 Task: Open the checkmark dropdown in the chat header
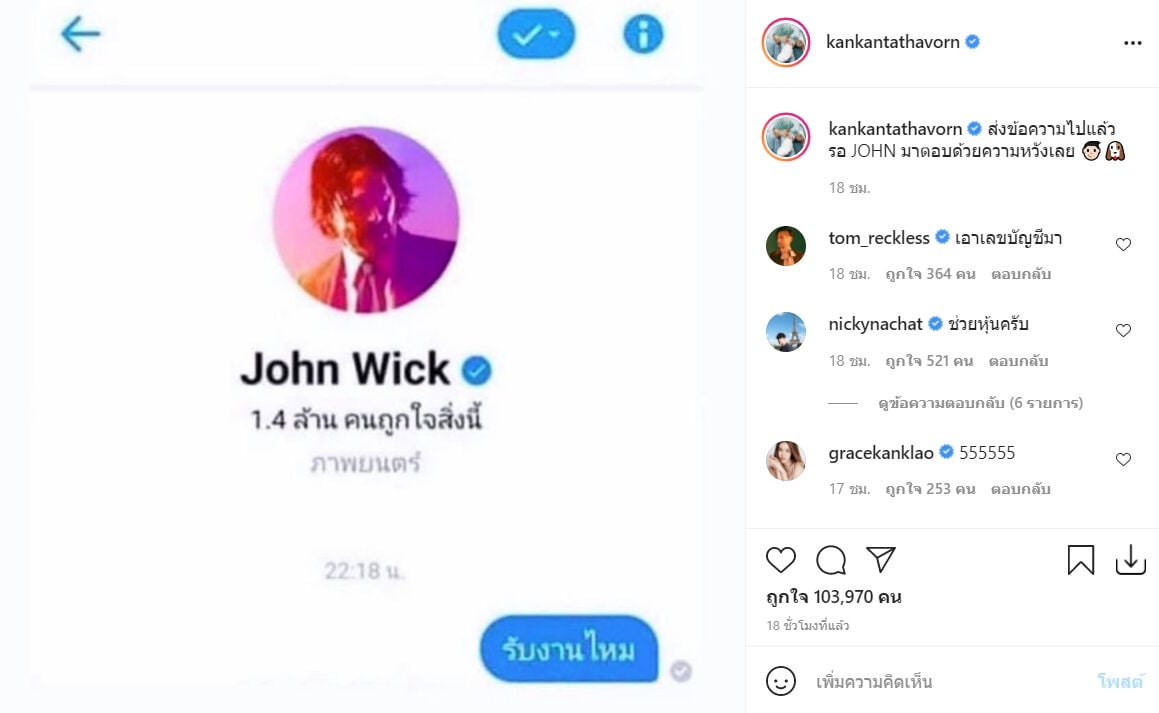(x=537, y=34)
